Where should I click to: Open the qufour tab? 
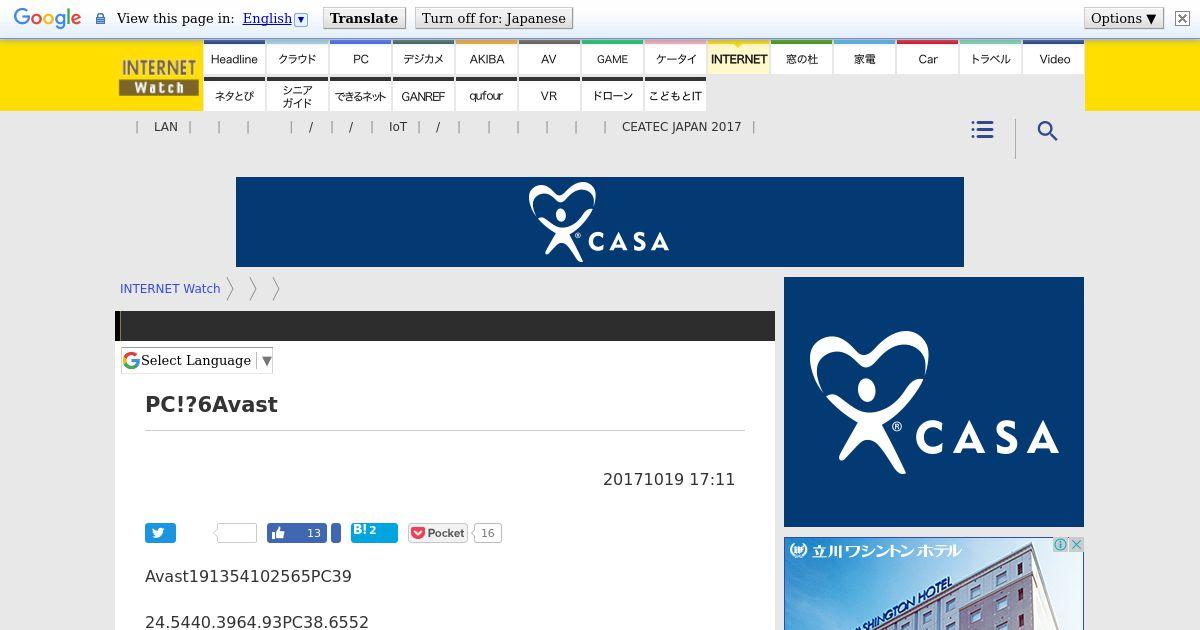(486, 94)
